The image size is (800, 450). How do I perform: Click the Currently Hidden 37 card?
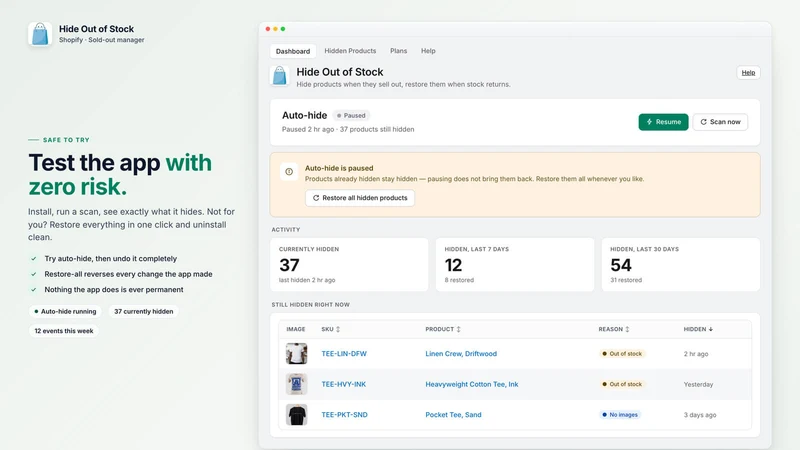pos(349,265)
